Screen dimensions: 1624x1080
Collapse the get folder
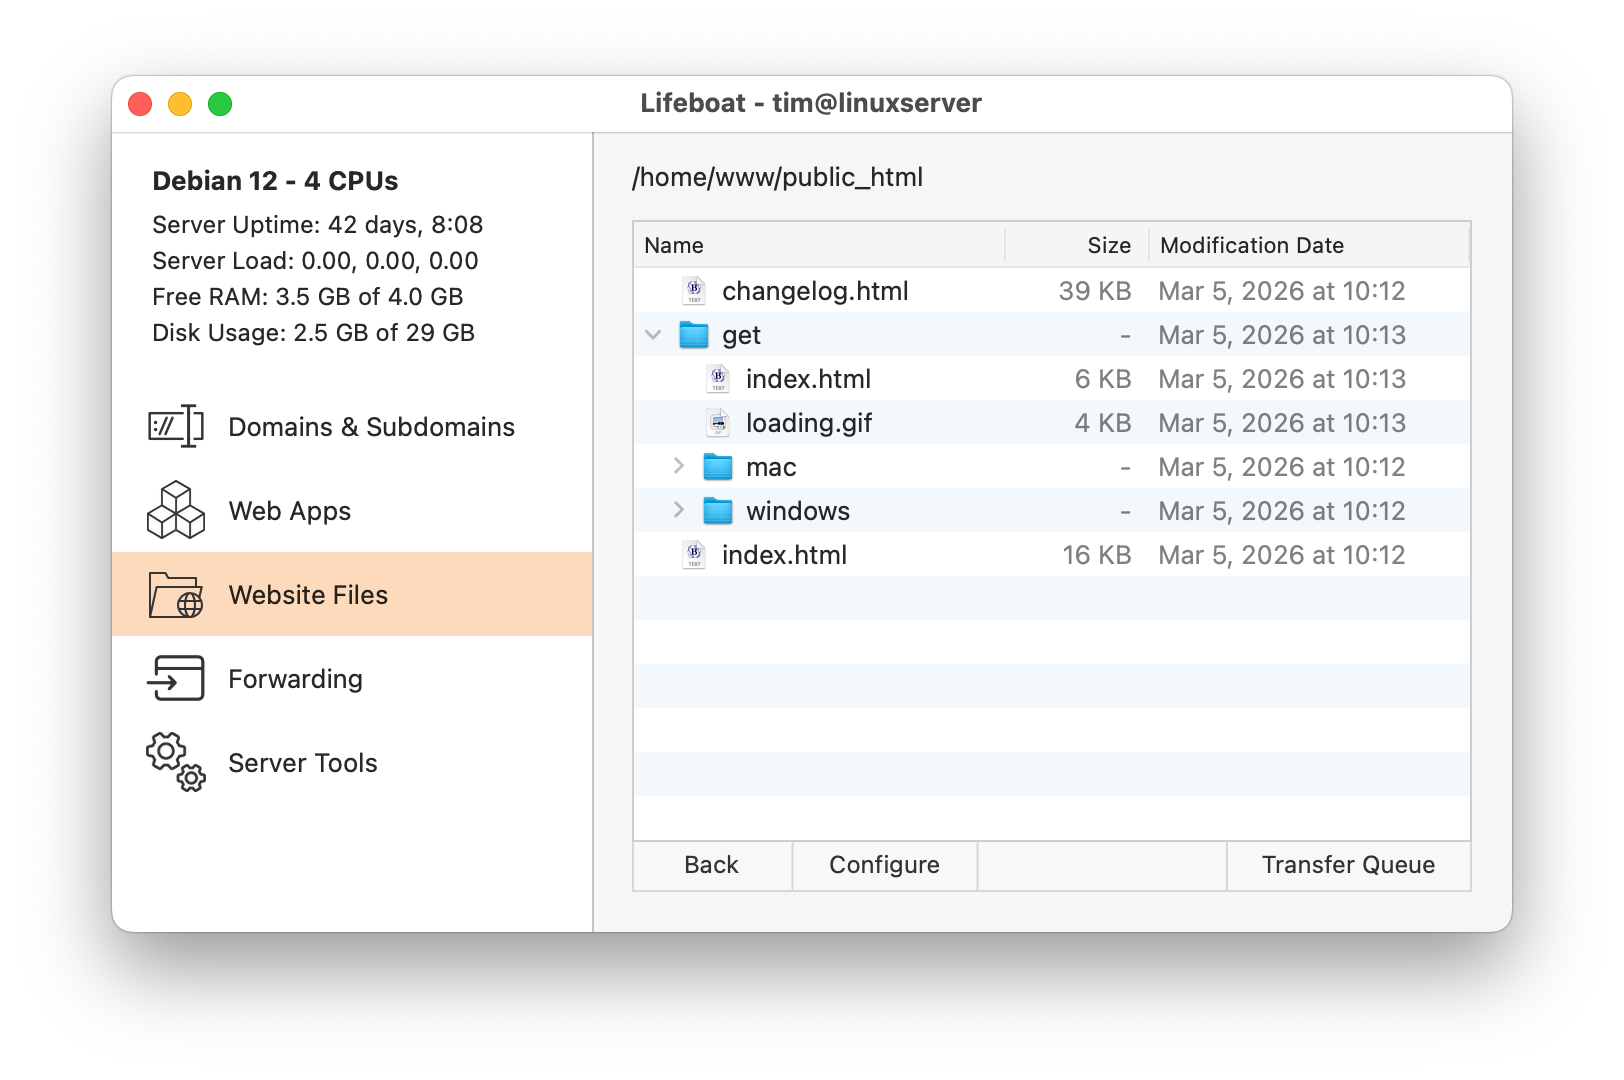654,334
